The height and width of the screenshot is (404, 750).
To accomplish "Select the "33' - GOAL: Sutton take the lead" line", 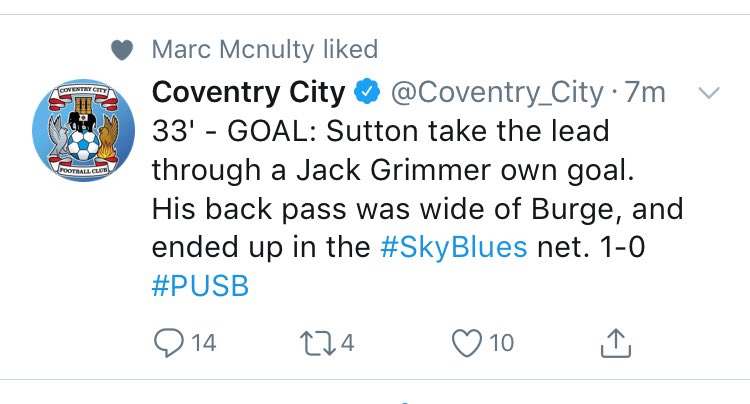I will (x=380, y=131).
